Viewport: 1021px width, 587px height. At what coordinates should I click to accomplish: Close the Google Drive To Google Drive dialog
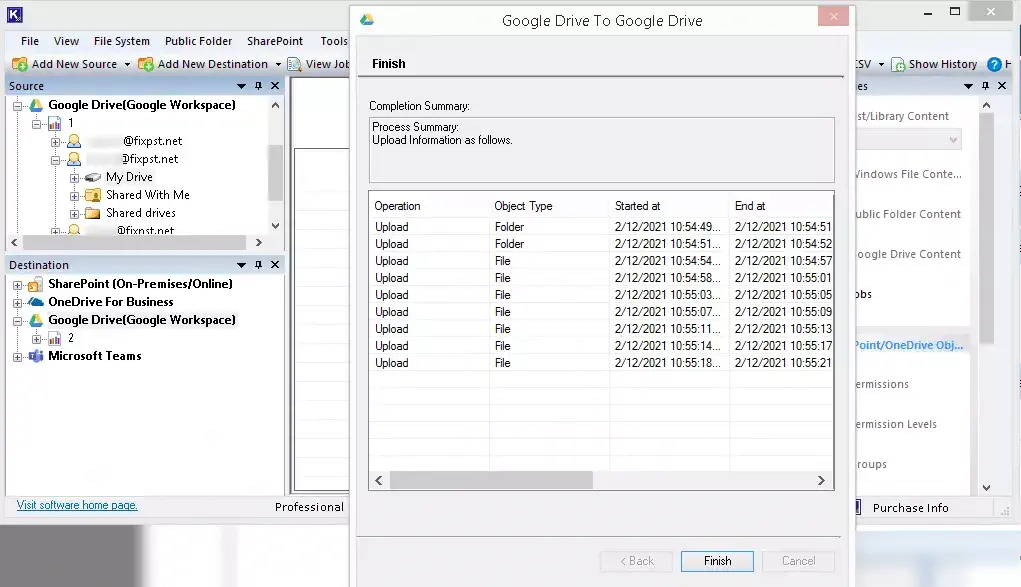833,16
